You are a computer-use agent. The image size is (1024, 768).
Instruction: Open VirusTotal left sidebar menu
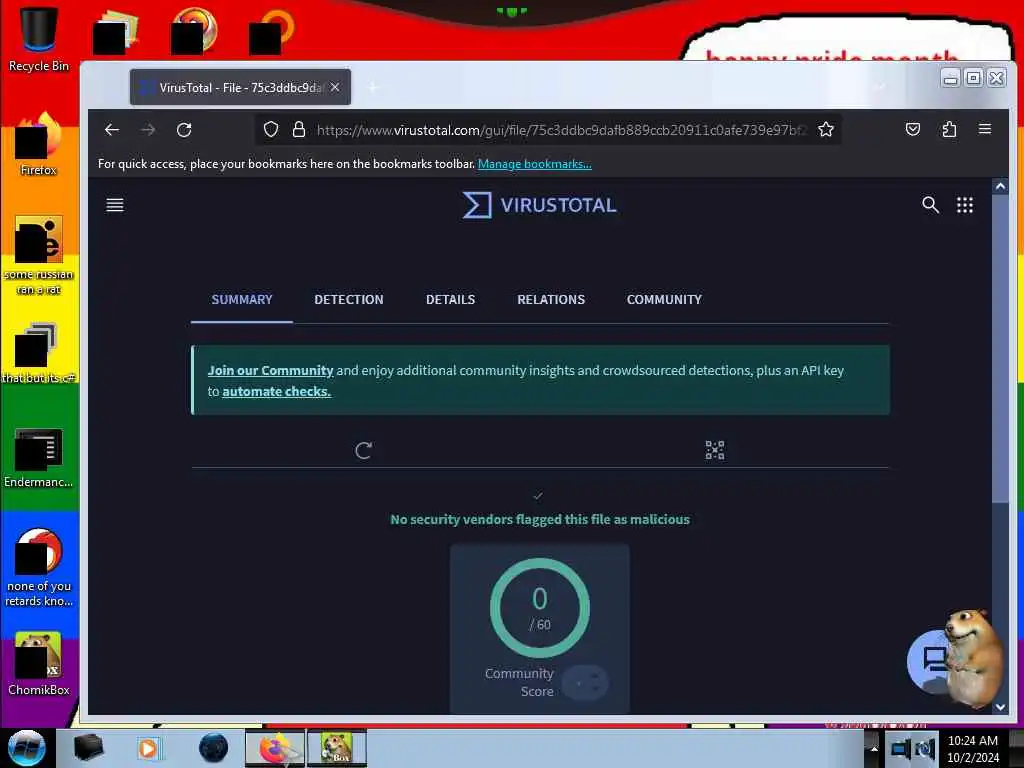(x=115, y=205)
